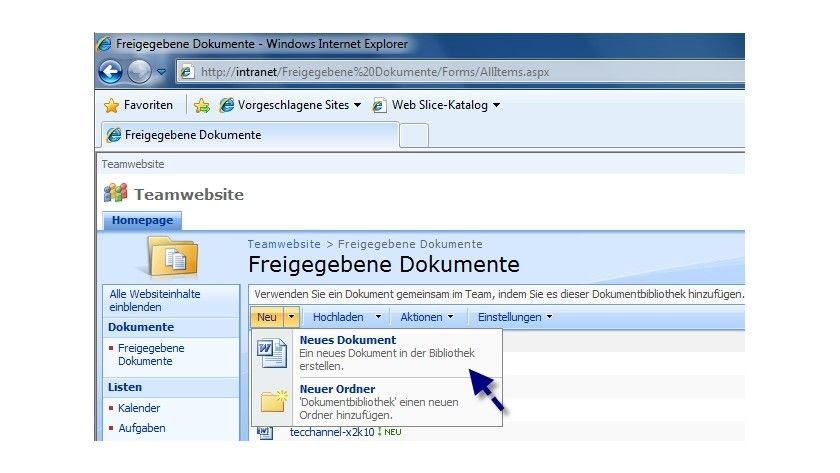Image resolution: width=840 pixels, height=473 pixels.
Task: Choose Neuer Ordner menu entry
Action: [x=377, y=402]
